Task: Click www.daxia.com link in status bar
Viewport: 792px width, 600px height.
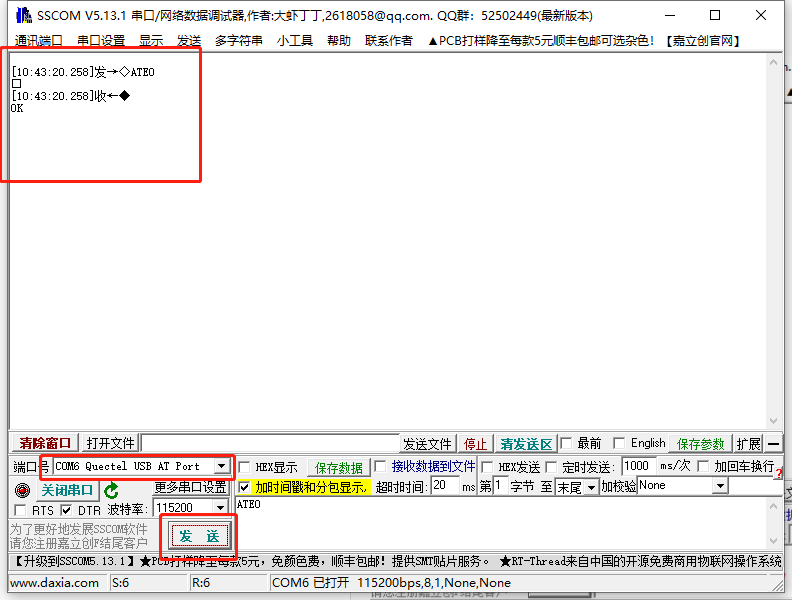Action: [x=55, y=583]
